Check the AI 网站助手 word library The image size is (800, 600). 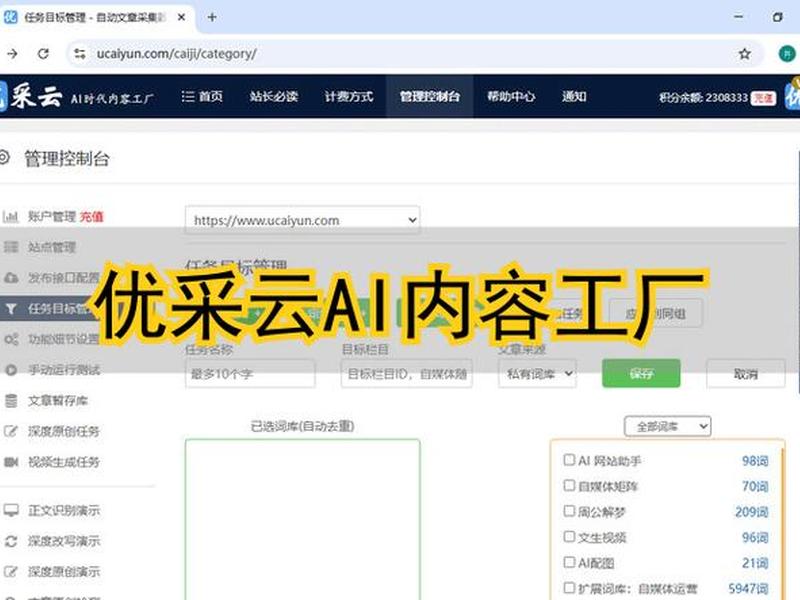coord(569,460)
